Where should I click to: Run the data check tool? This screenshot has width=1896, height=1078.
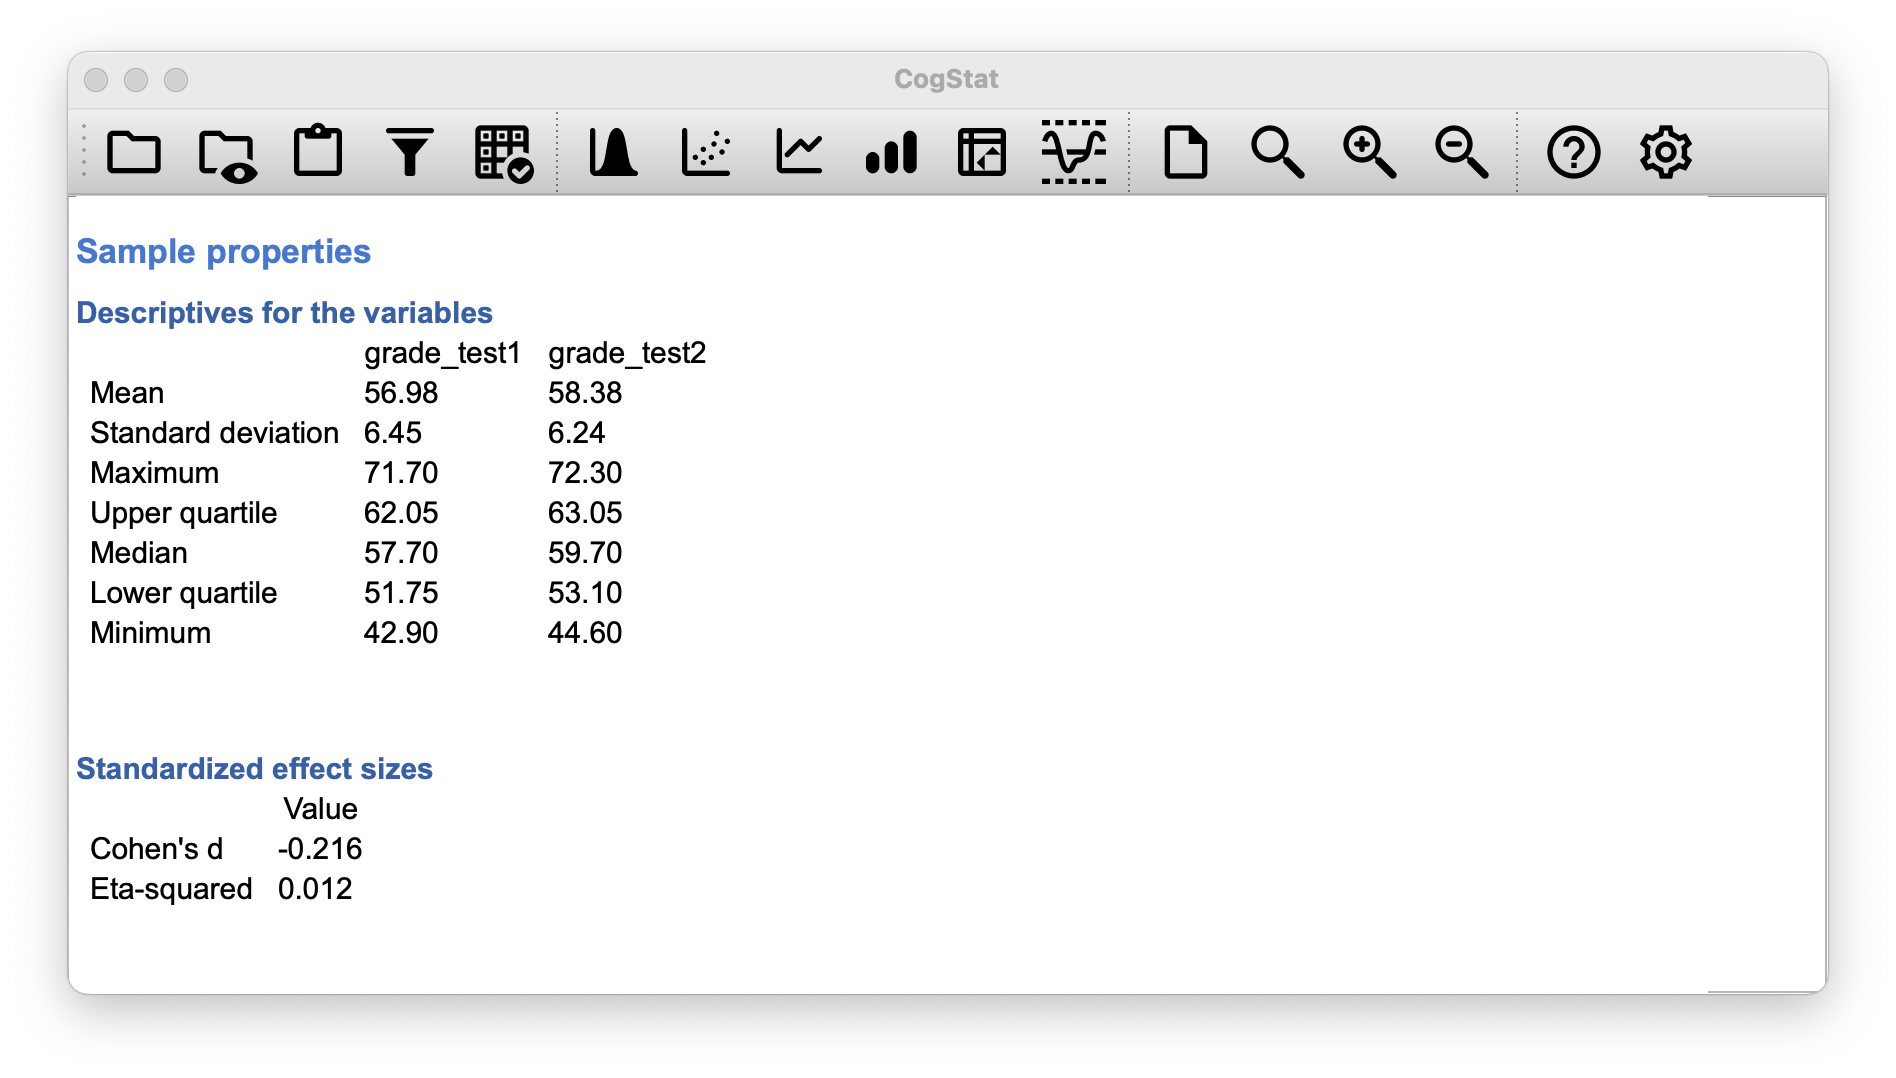(x=502, y=152)
